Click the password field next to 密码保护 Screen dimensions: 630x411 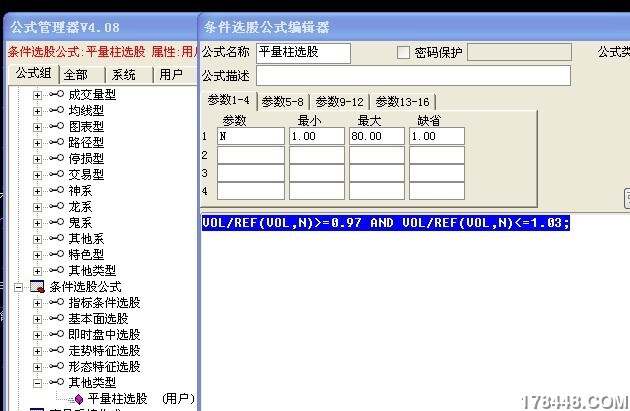click(520, 52)
